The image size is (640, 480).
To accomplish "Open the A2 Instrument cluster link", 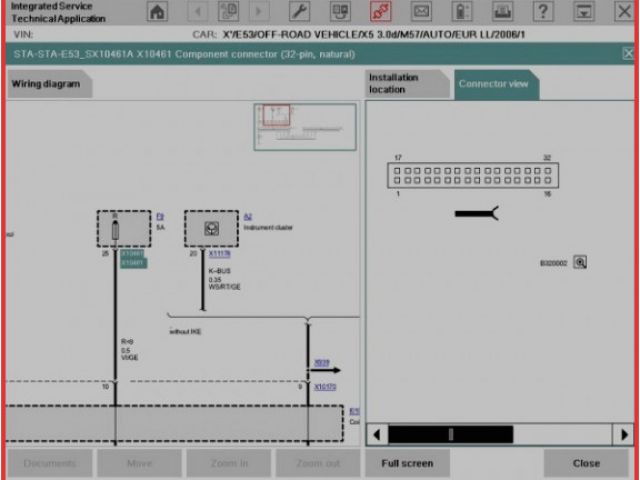I will [x=248, y=216].
